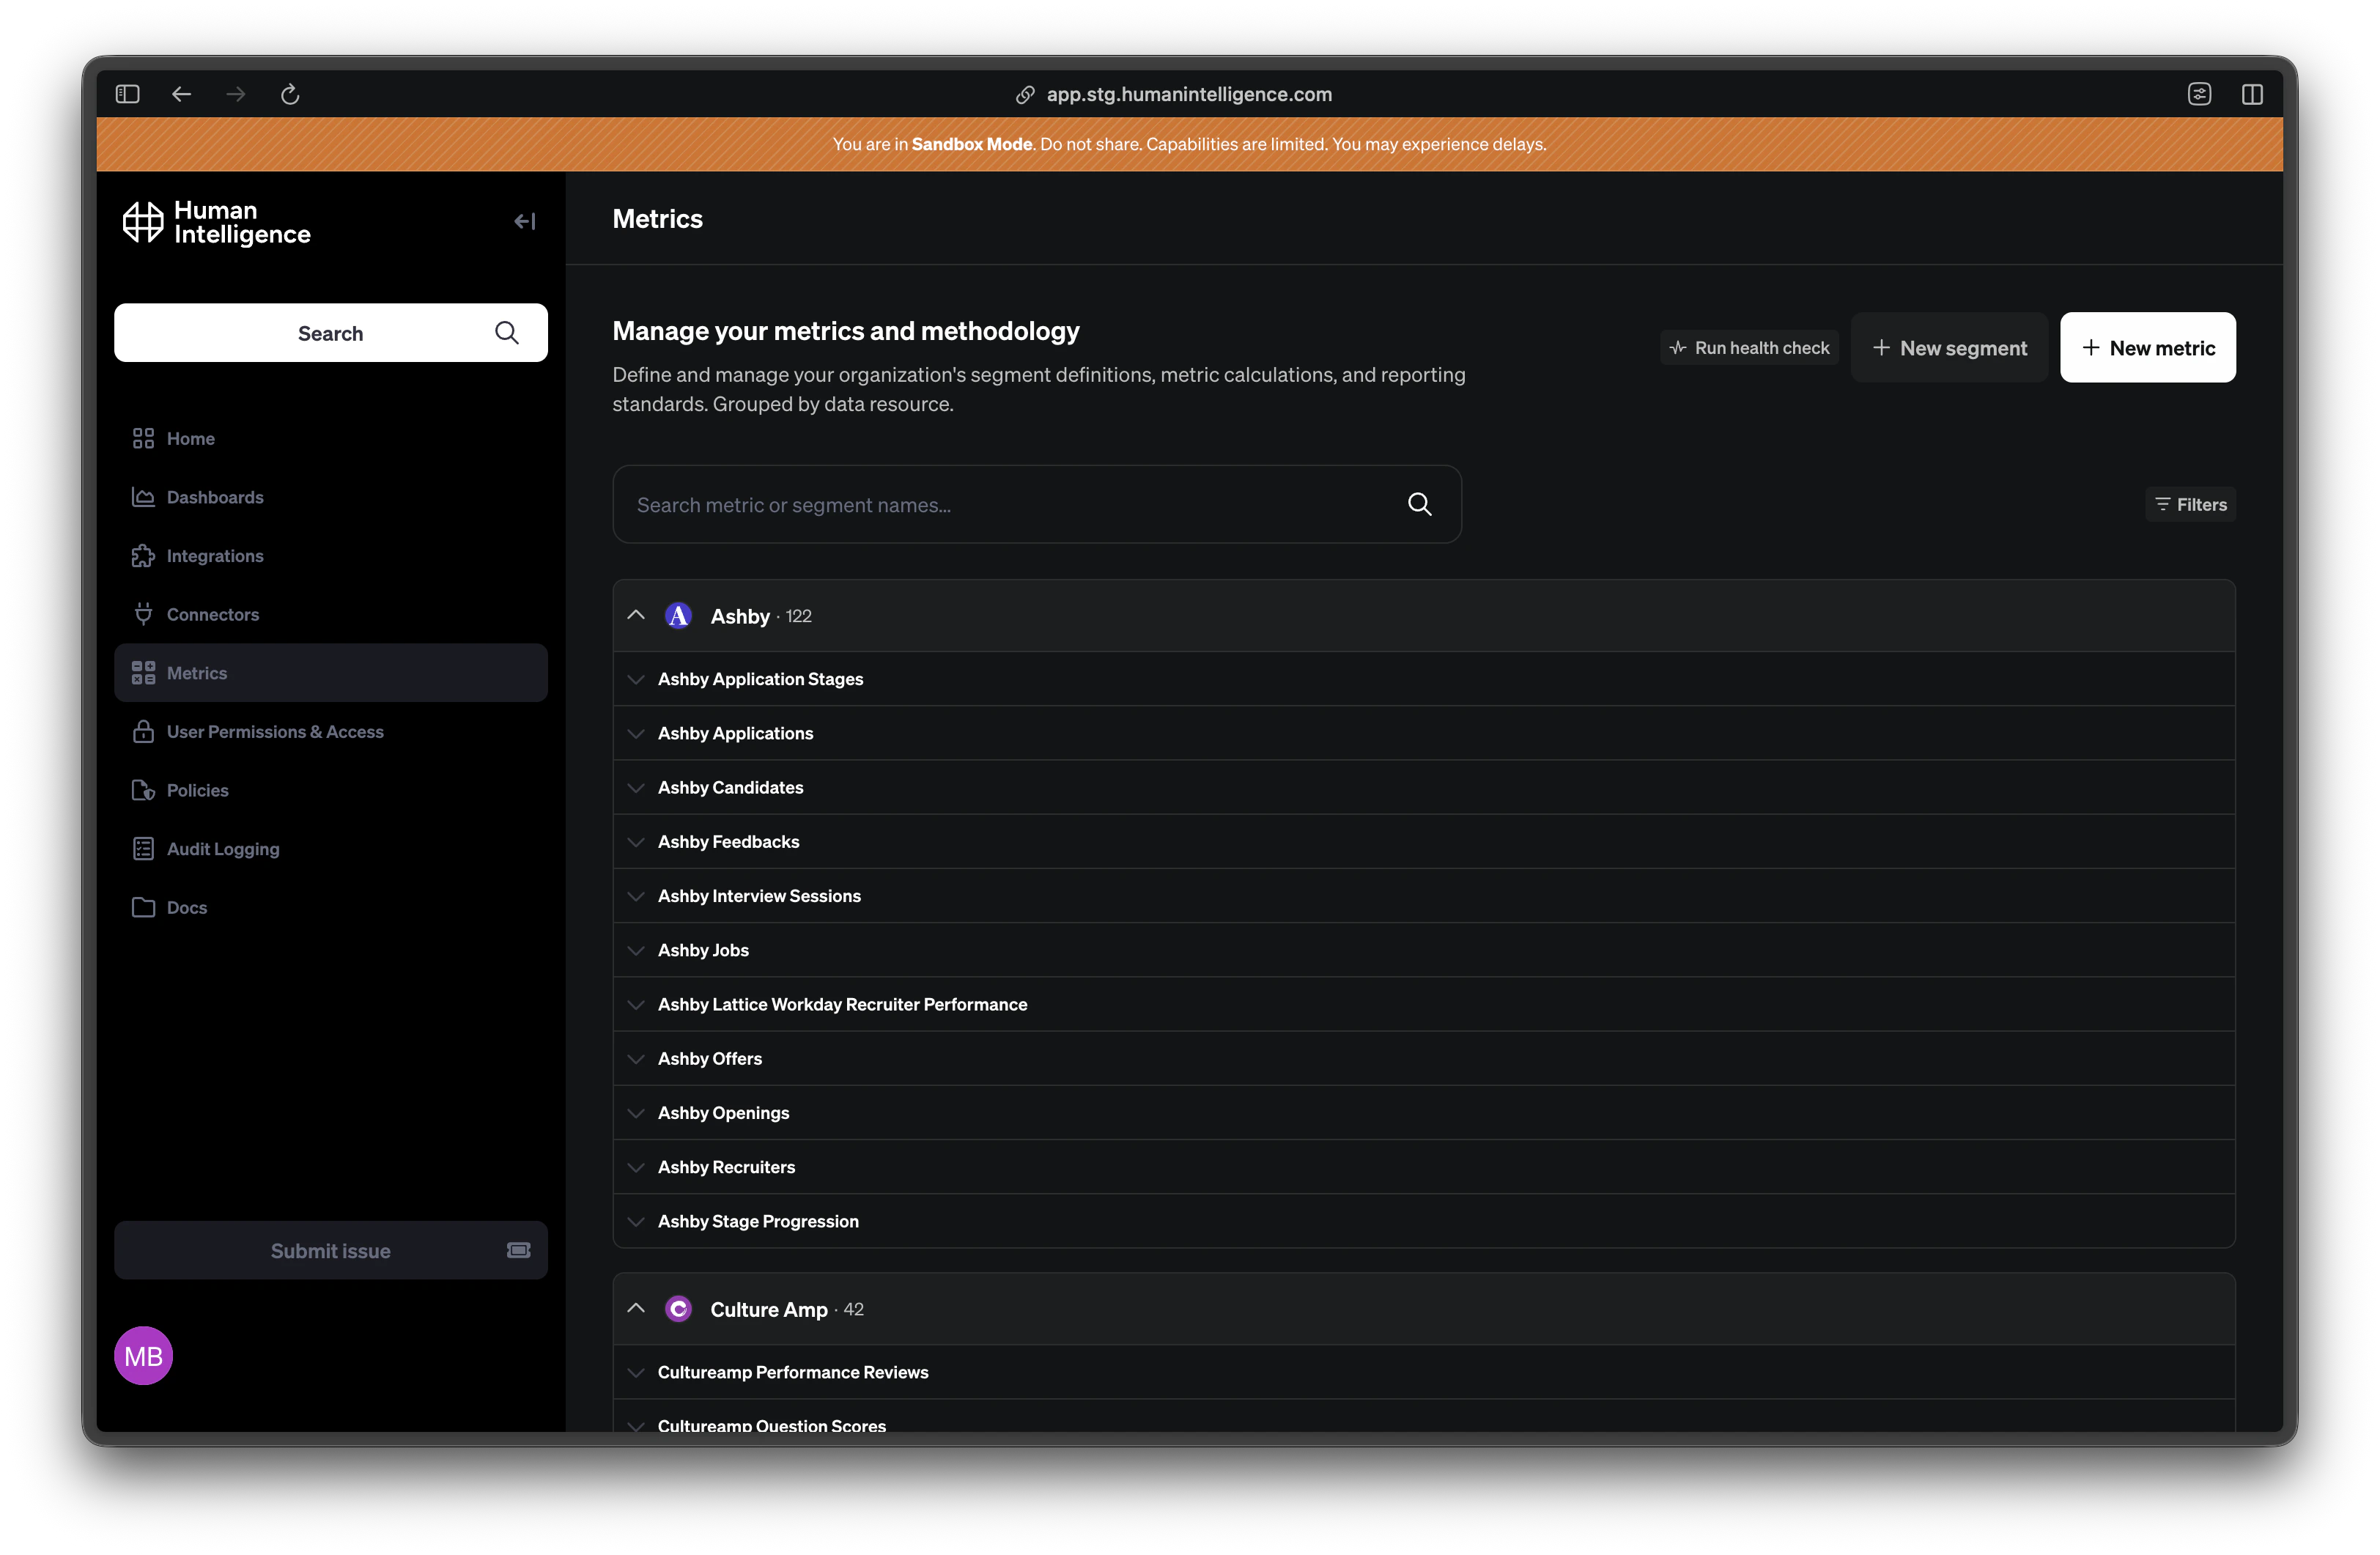Click the browser address bar URL

1189,94
